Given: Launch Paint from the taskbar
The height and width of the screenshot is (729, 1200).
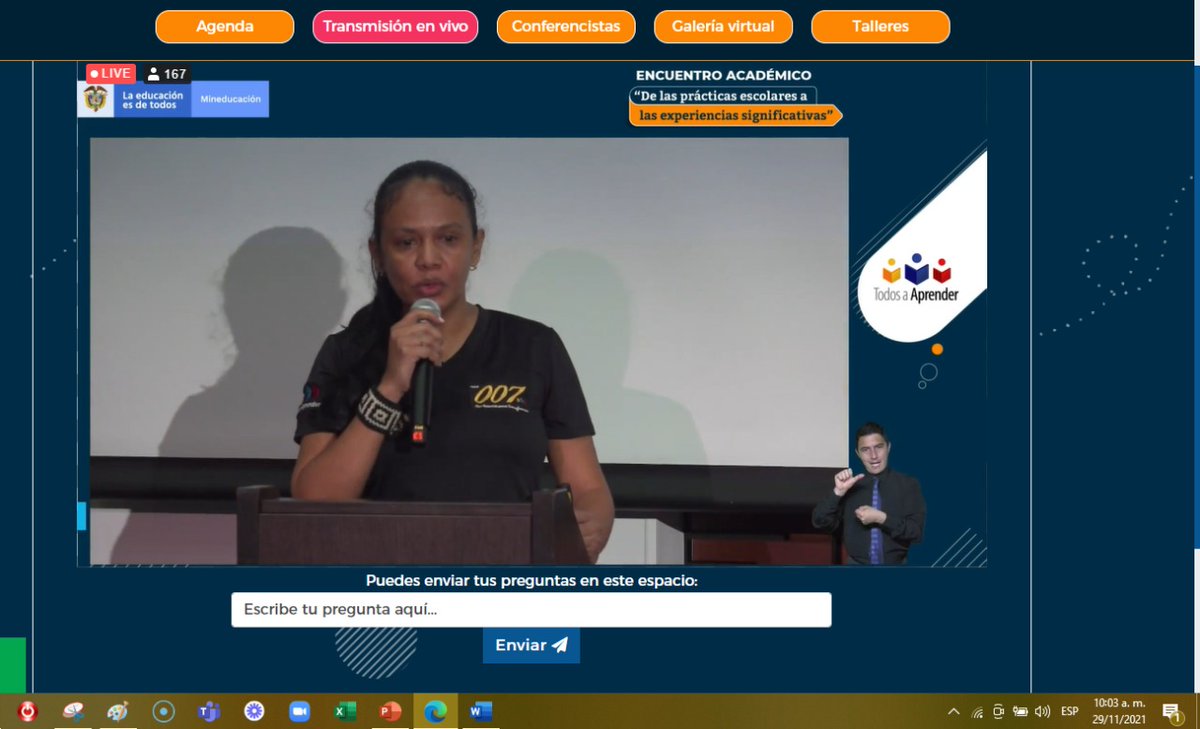Looking at the screenshot, I should [118, 711].
